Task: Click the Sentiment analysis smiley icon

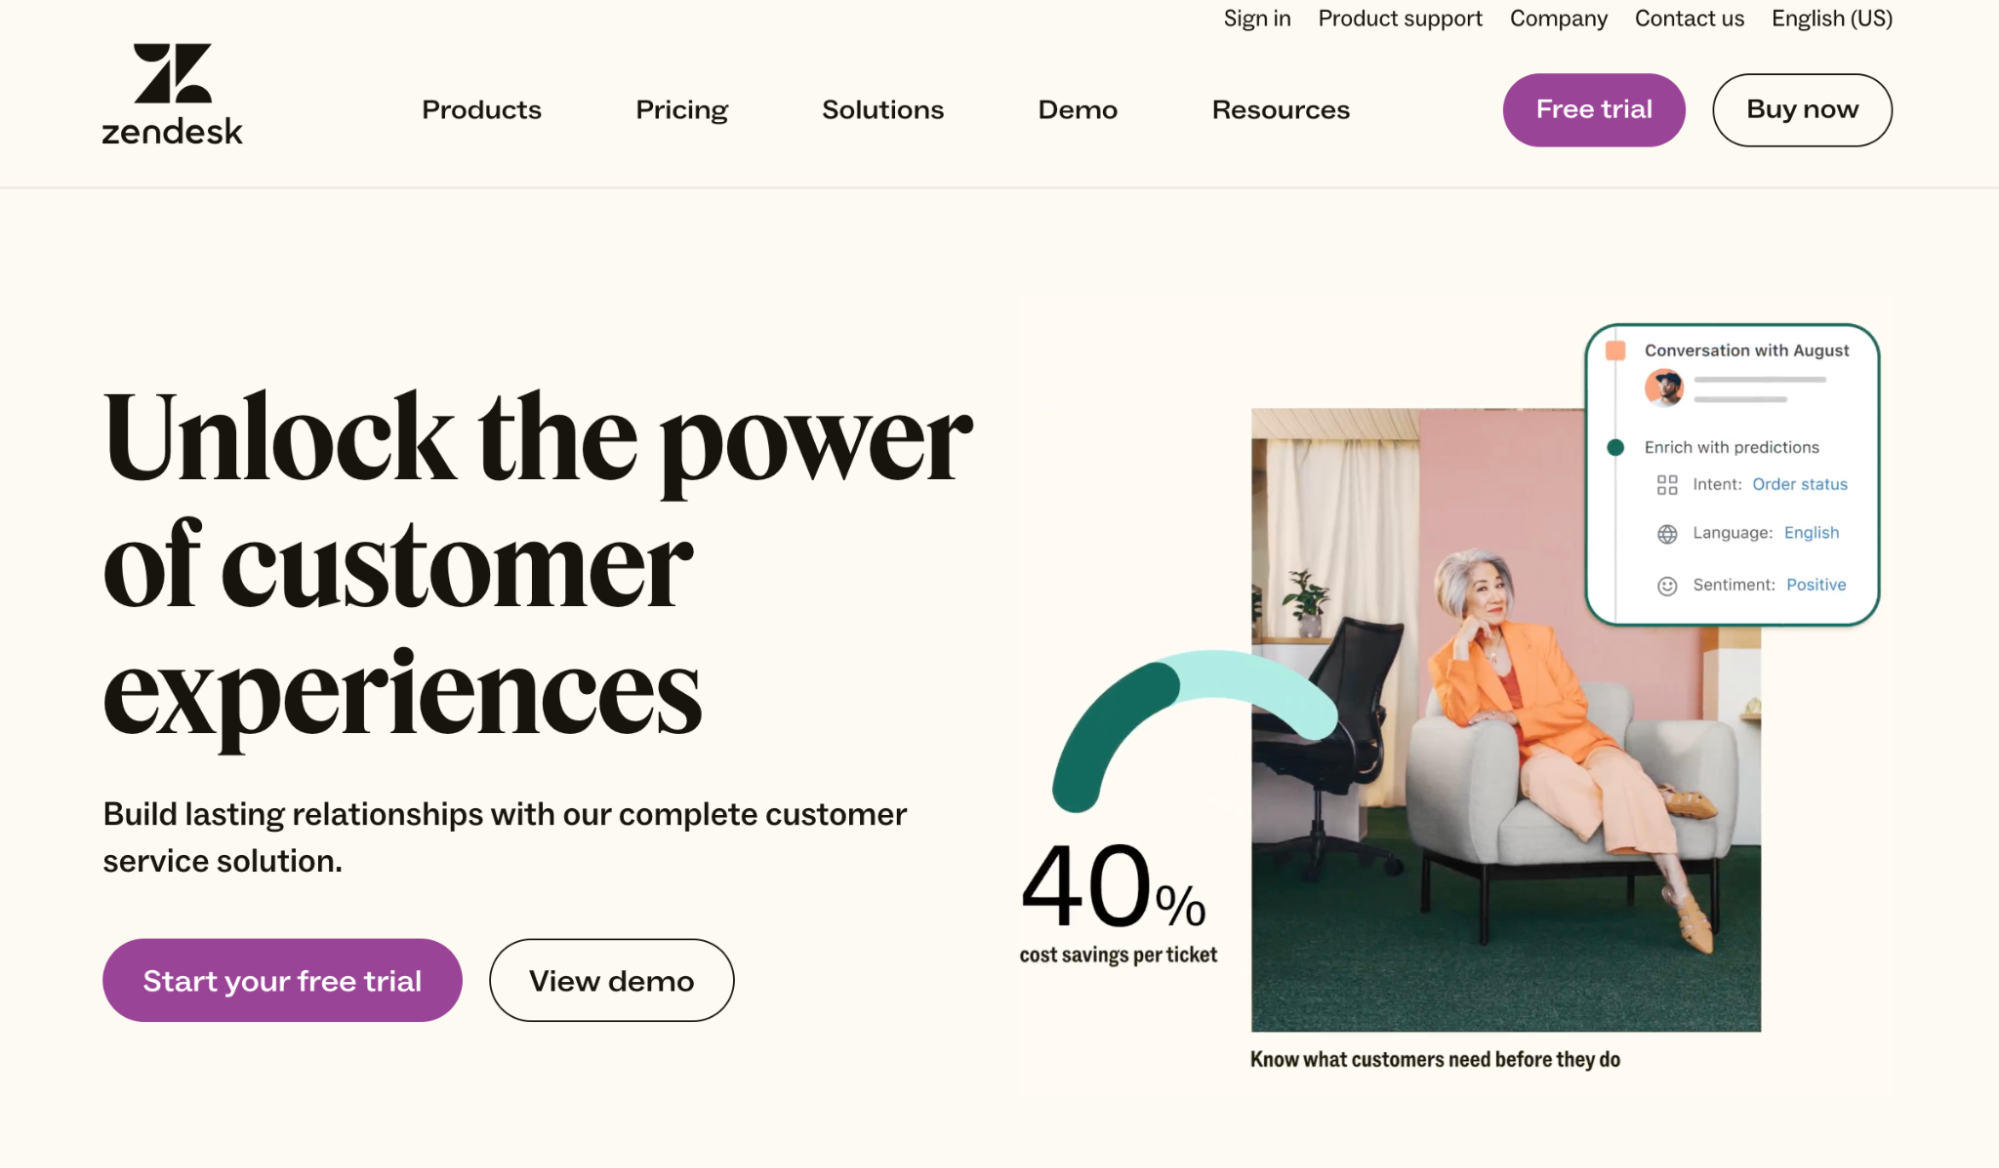Action: tap(1667, 583)
